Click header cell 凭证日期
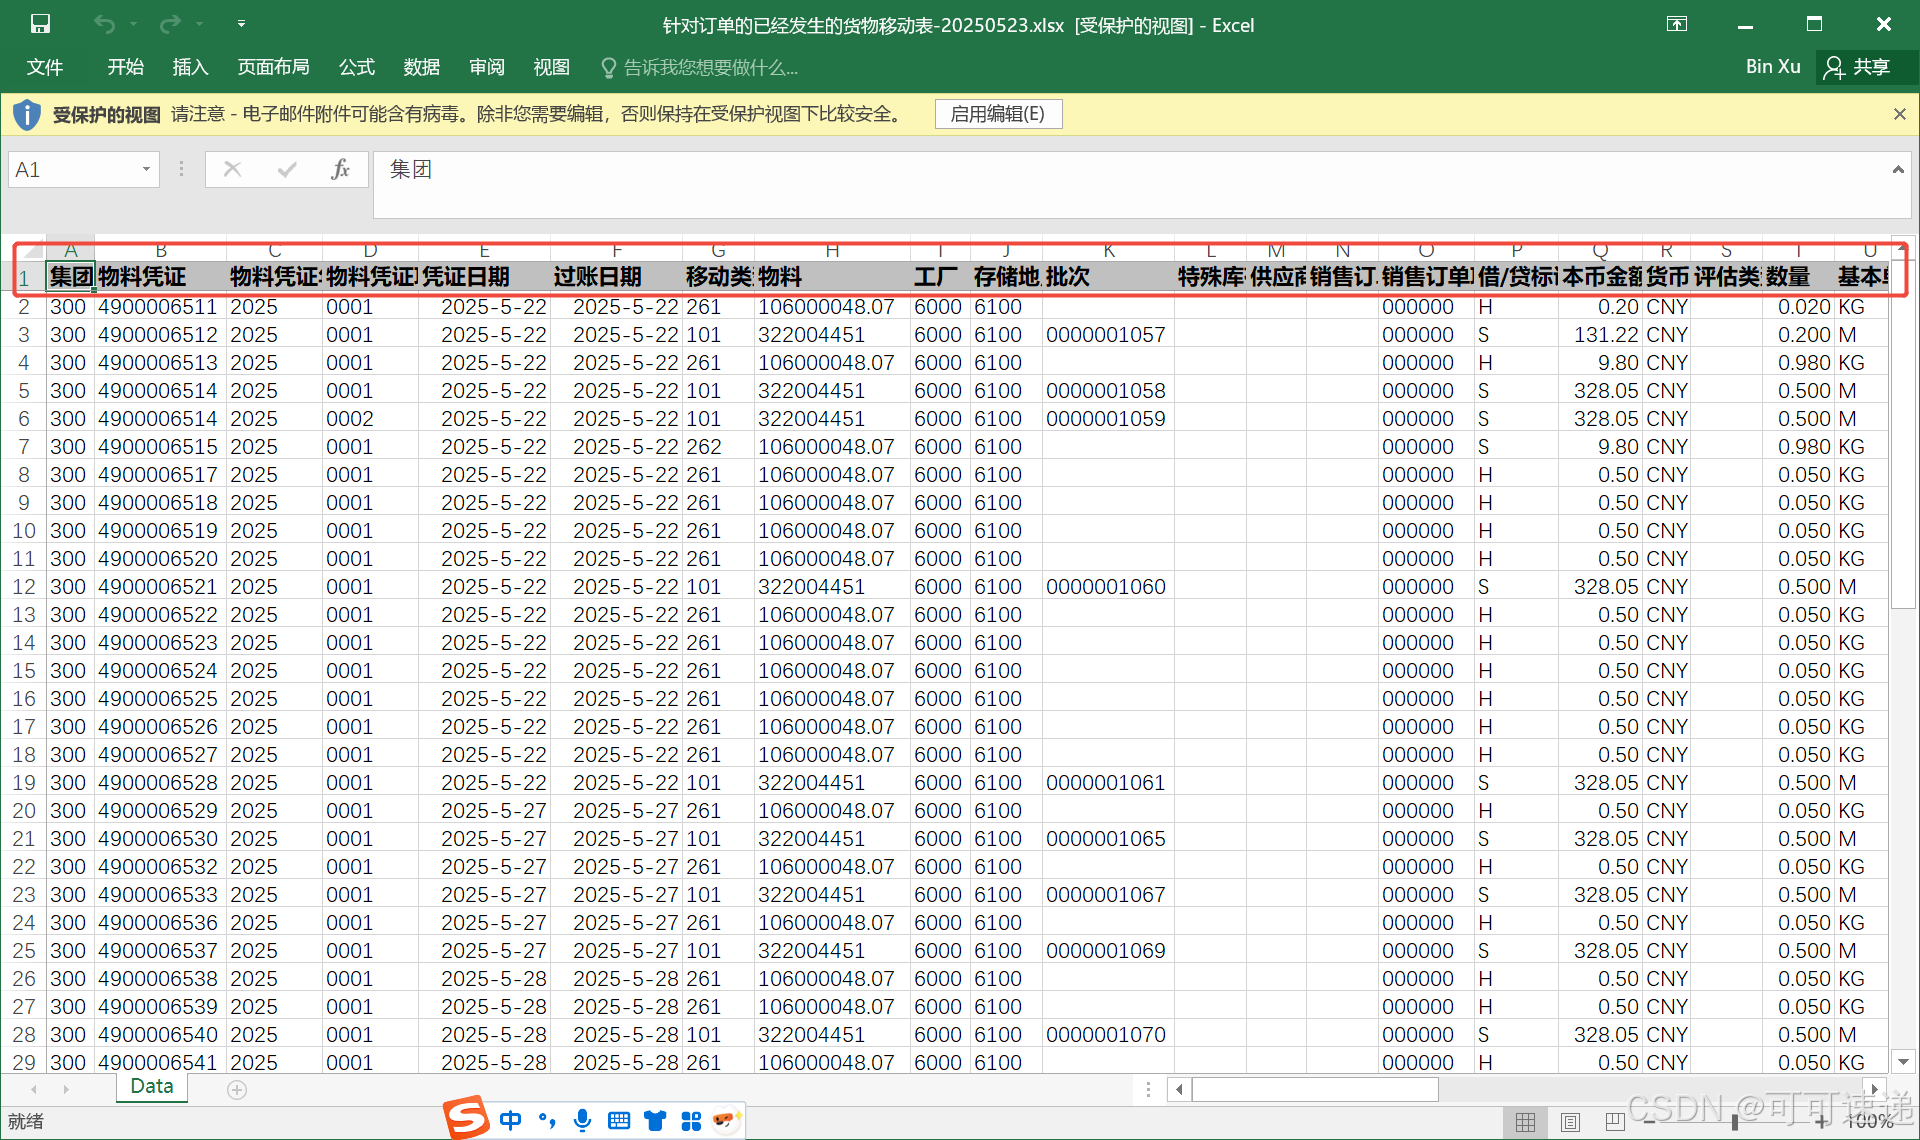The width and height of the screenshot is (1920, 1140). point(485,277)
